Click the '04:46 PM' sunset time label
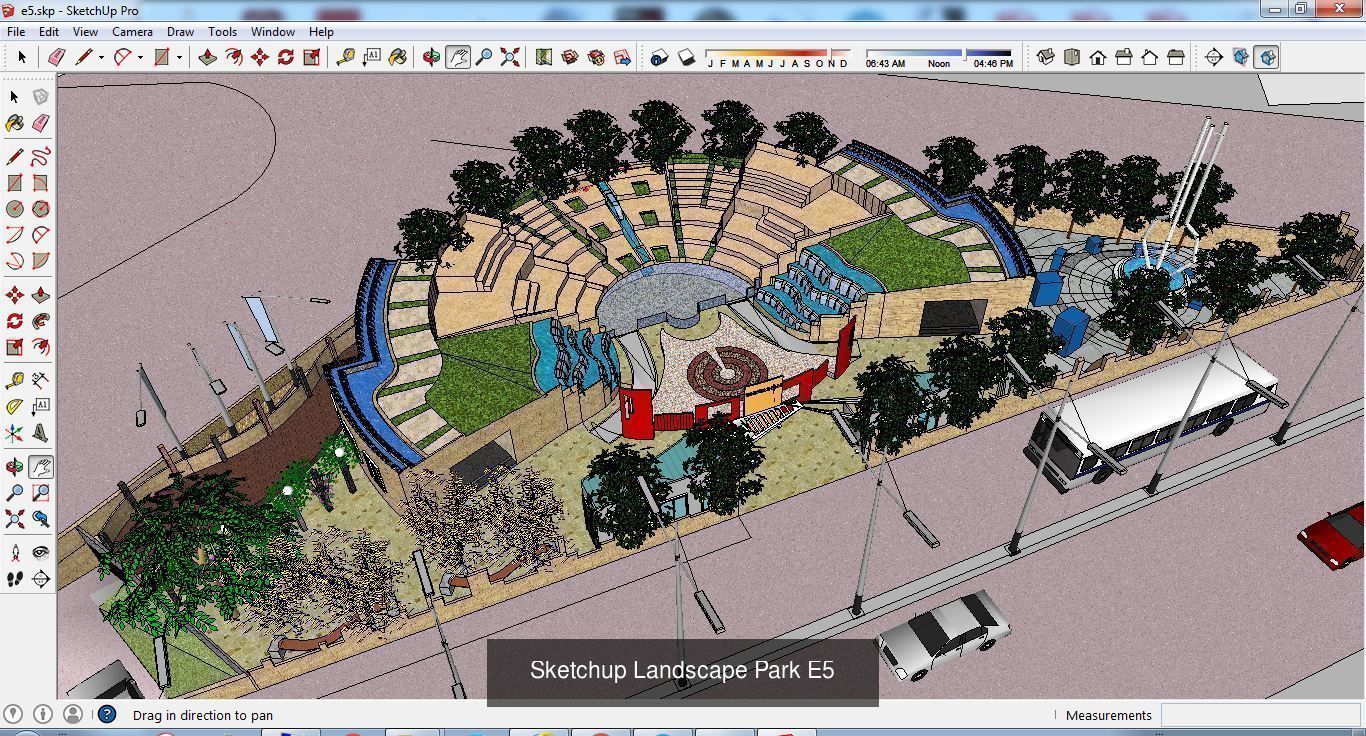This screenshot has width=1366, height=736. click(993, 63)
